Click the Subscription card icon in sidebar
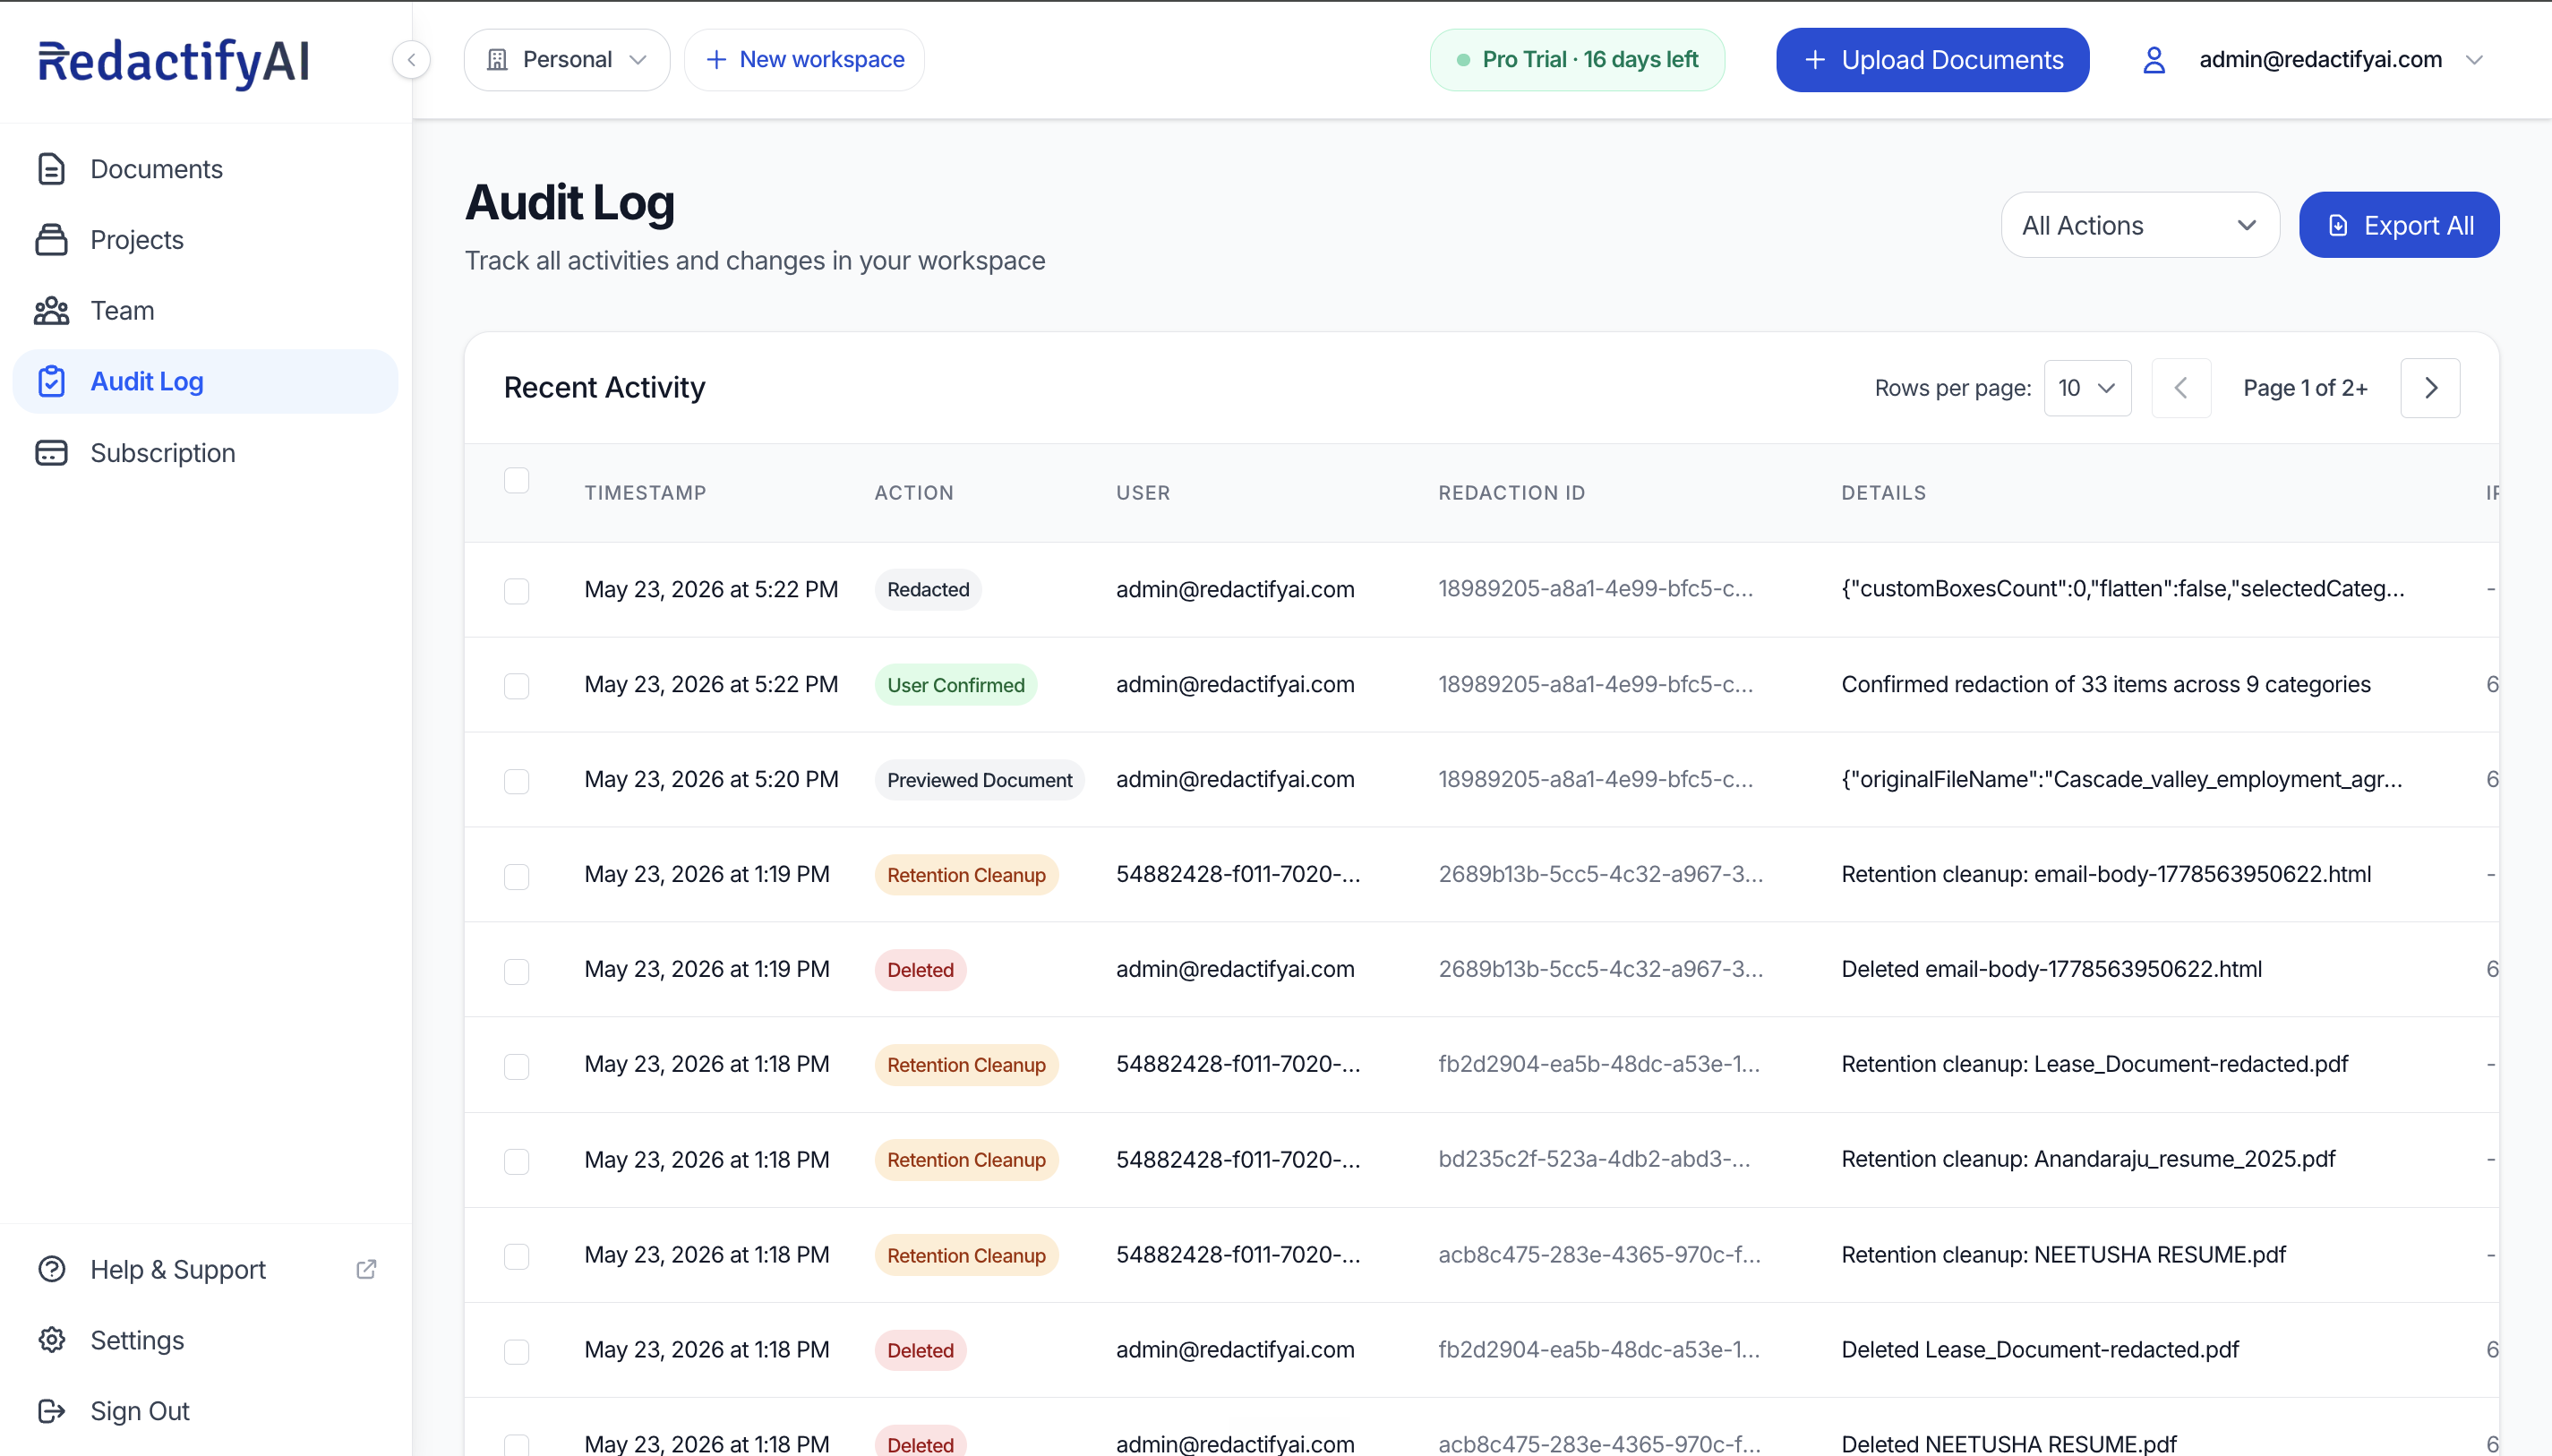2552x1456 pixels. click(x=51, y=453)
